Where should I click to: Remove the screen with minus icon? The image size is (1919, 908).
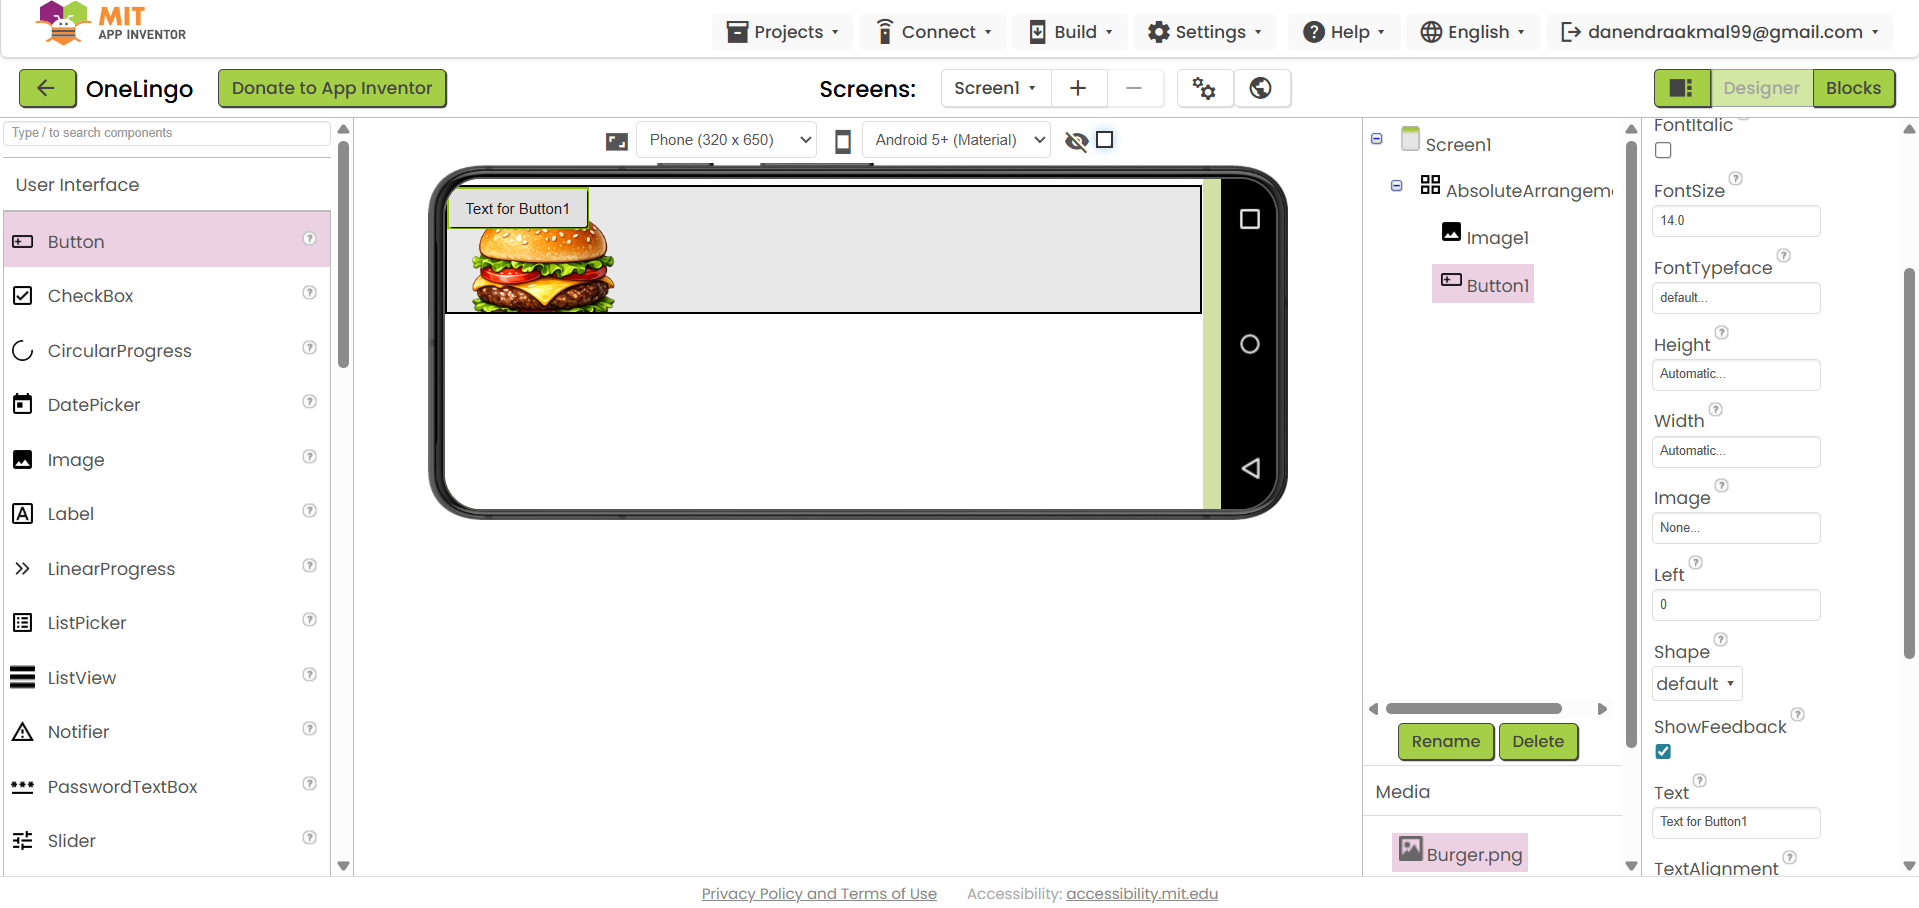coord(1134,88)
